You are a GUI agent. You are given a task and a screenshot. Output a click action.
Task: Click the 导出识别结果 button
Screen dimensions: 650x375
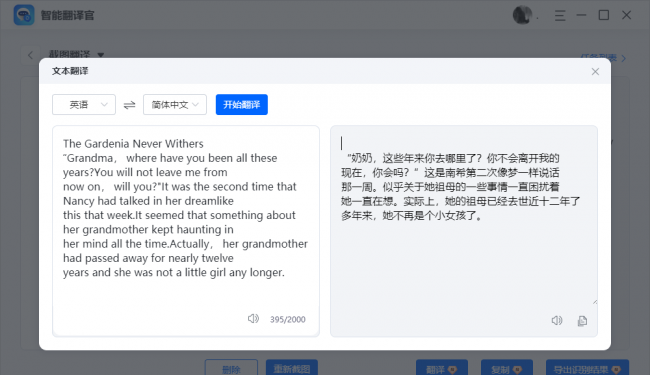point(587,368)
